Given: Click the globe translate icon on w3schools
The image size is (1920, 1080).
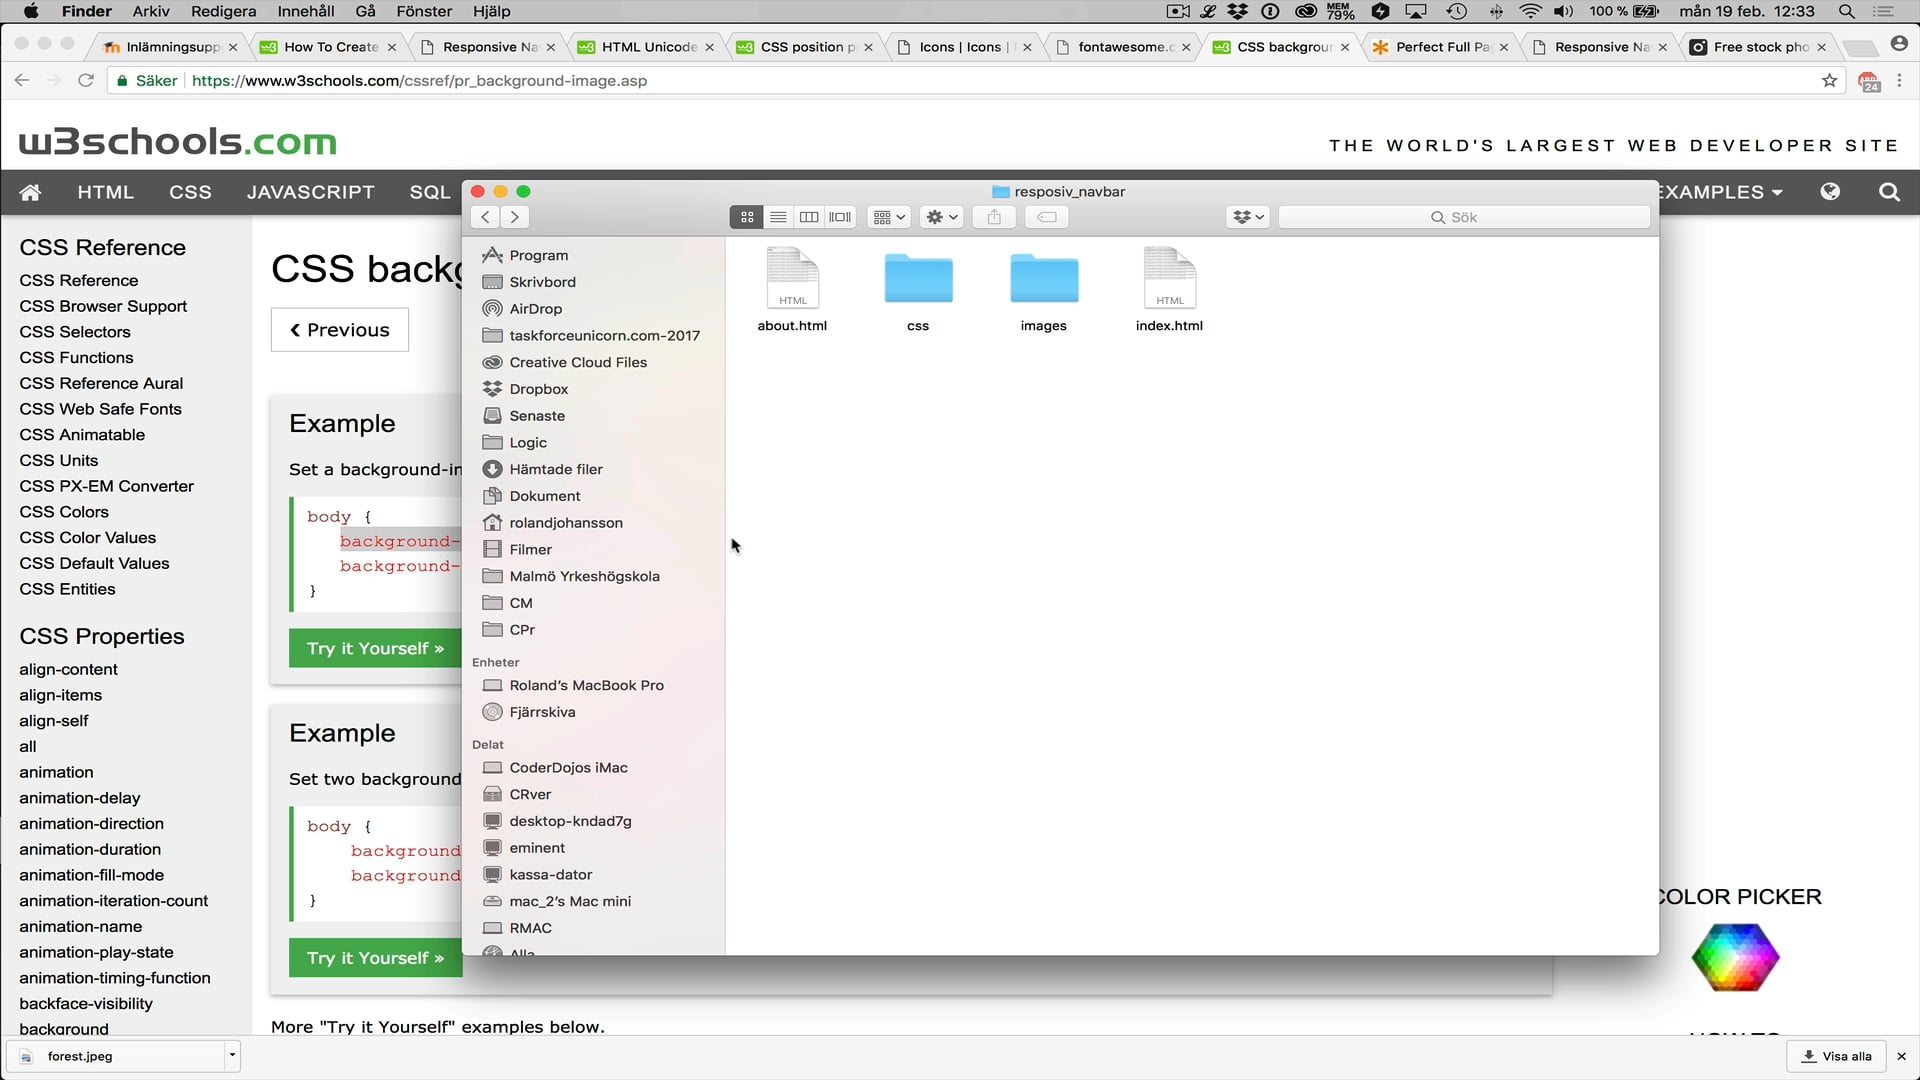Looking at the screenshot, I should coord(1830,192).
